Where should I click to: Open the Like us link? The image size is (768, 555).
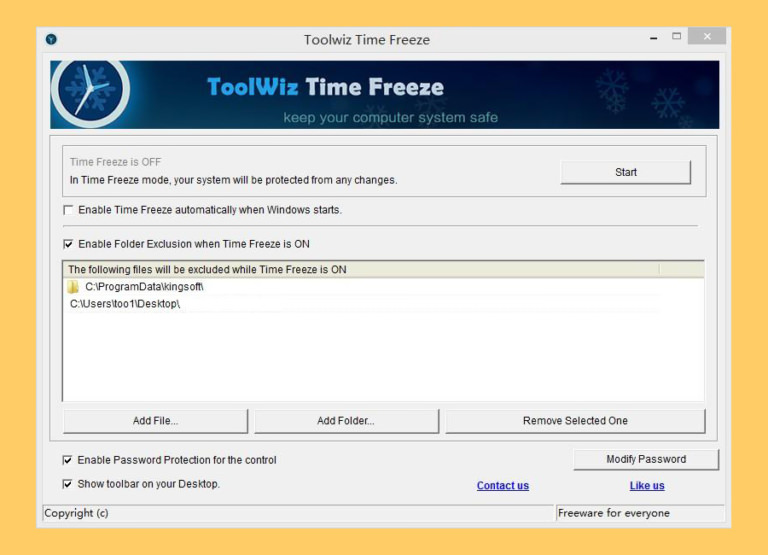[x=647, y=485]
